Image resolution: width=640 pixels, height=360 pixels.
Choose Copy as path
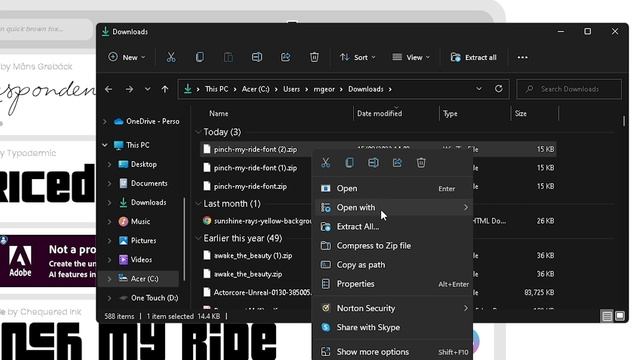pos(394,265)
